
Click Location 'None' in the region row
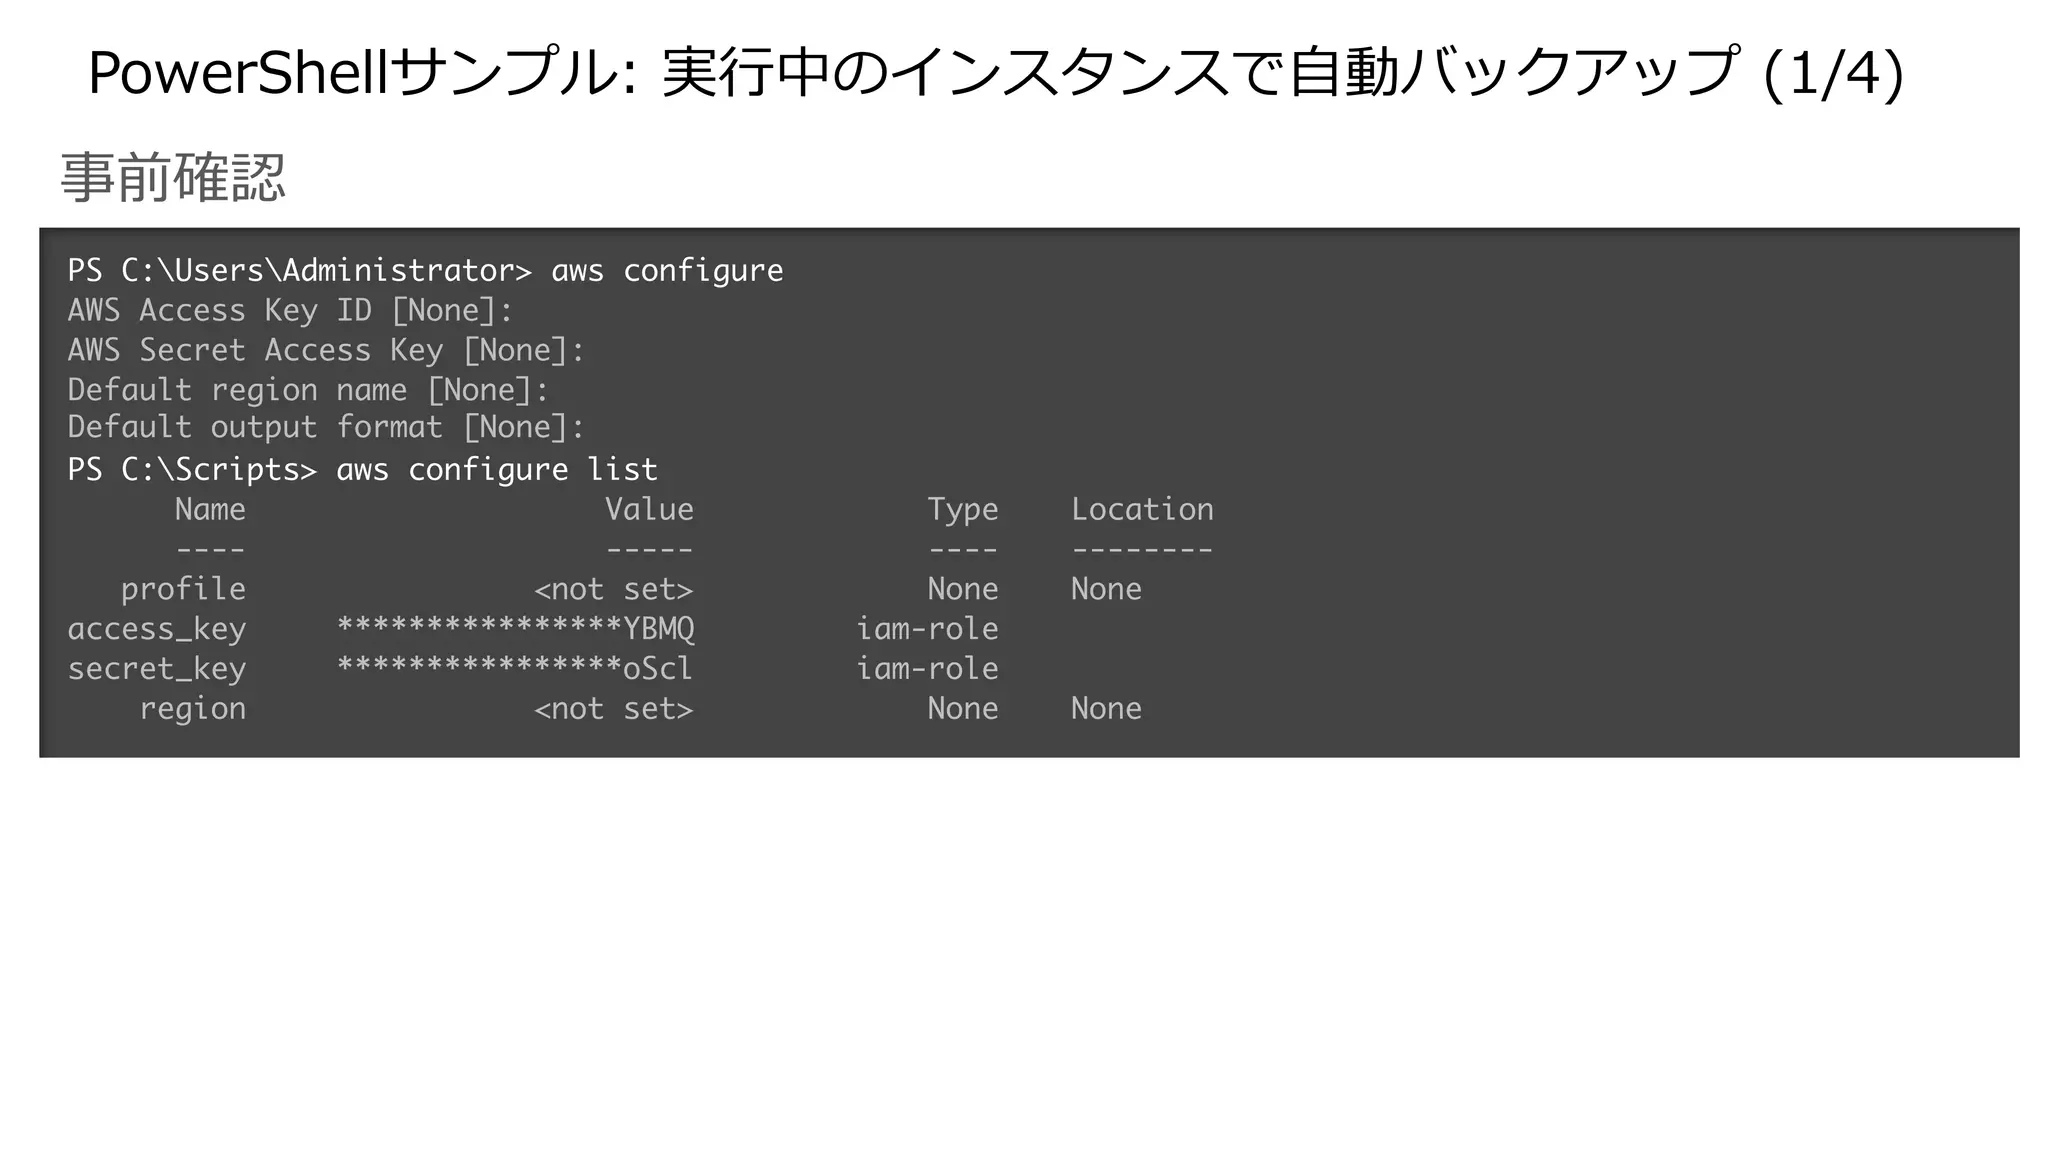[1106, 709]
